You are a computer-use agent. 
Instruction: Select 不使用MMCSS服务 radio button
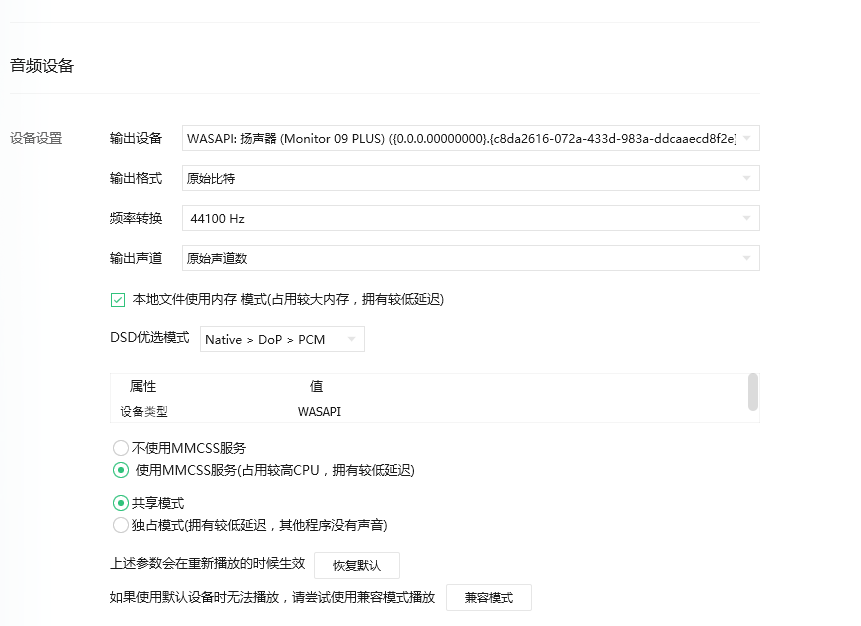pyautogui.click(x=121, y=448)
